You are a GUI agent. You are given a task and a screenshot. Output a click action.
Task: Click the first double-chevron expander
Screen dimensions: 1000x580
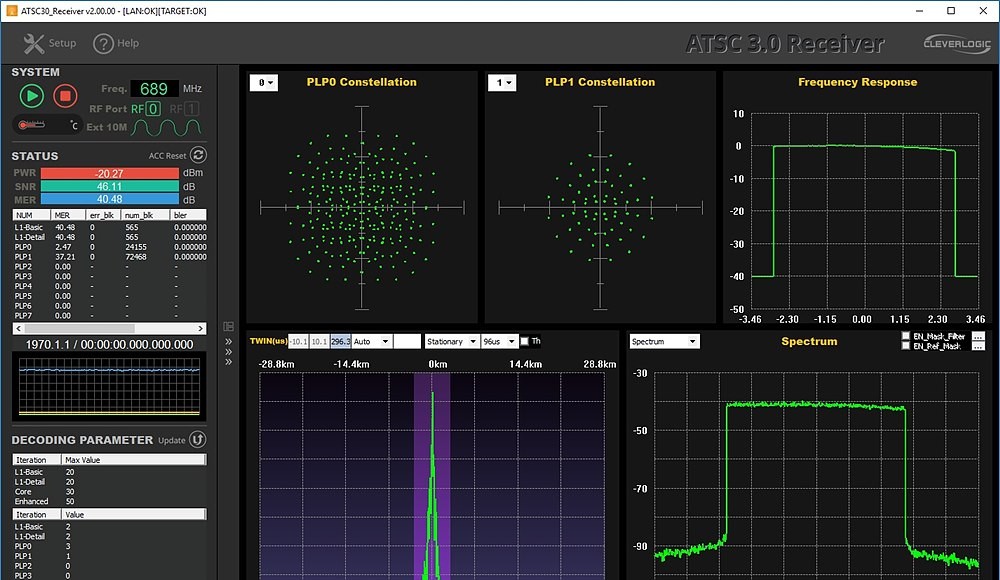pyautogui.click(x=228, y=342)
